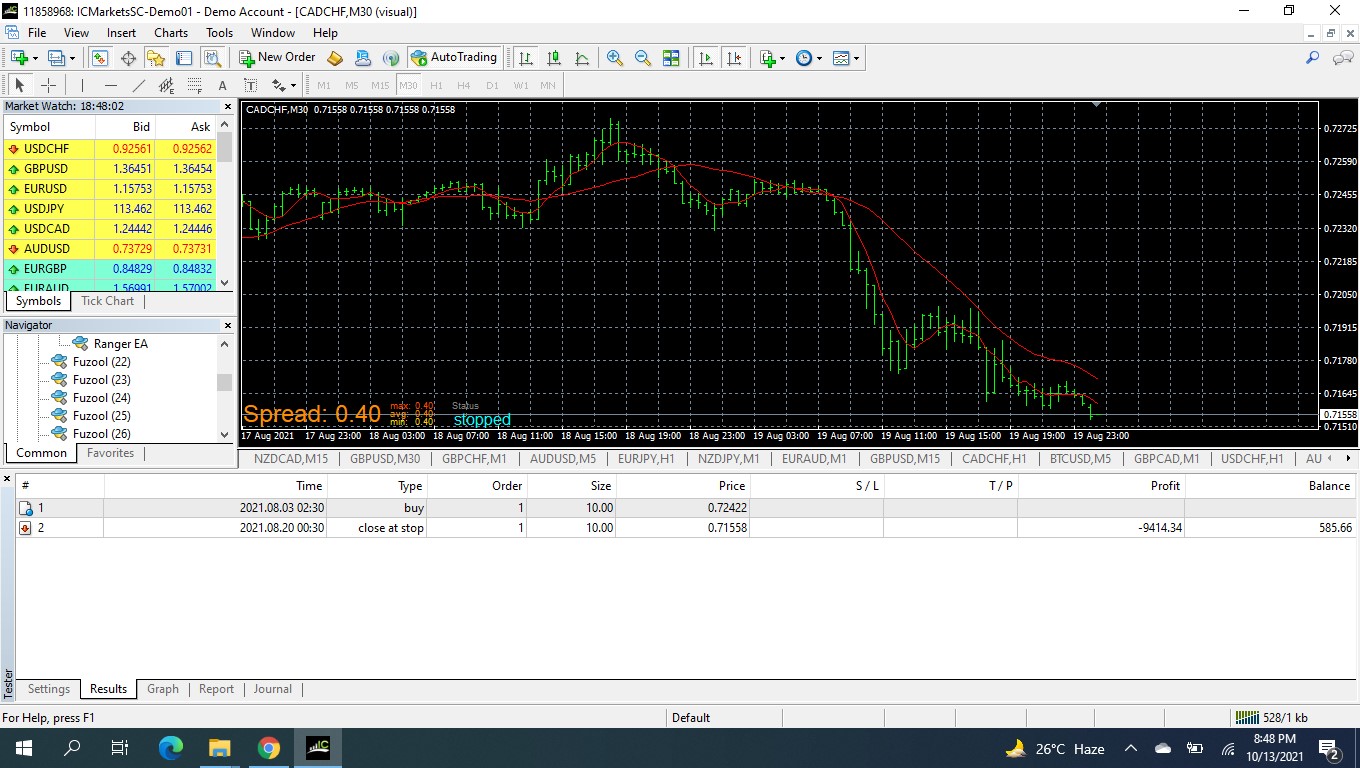Switch chart to line chart view
This screenshot has width=1360, height=768.
coord(582,58)
